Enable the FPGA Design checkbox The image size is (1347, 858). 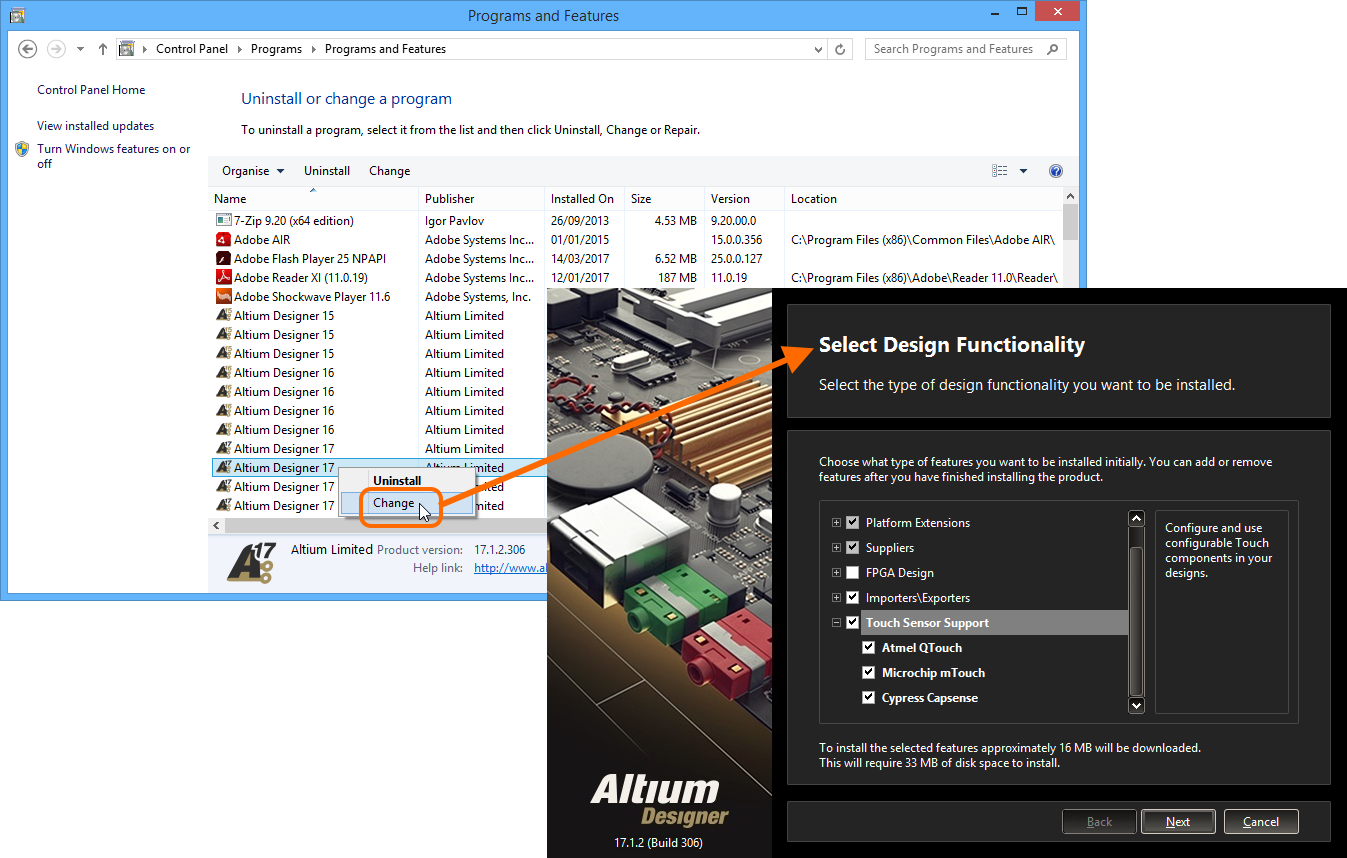pyautogui.click(x=853, y=573)
